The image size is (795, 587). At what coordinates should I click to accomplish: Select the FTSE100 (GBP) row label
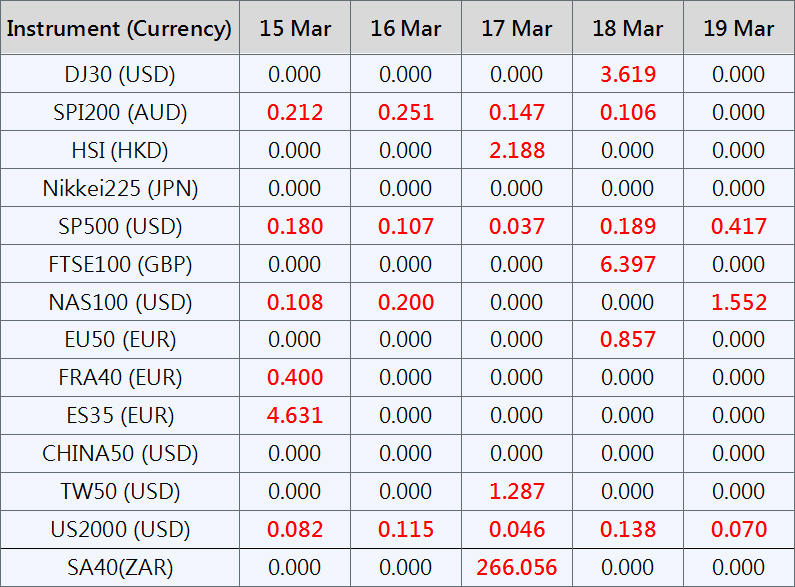coord(119,265)
